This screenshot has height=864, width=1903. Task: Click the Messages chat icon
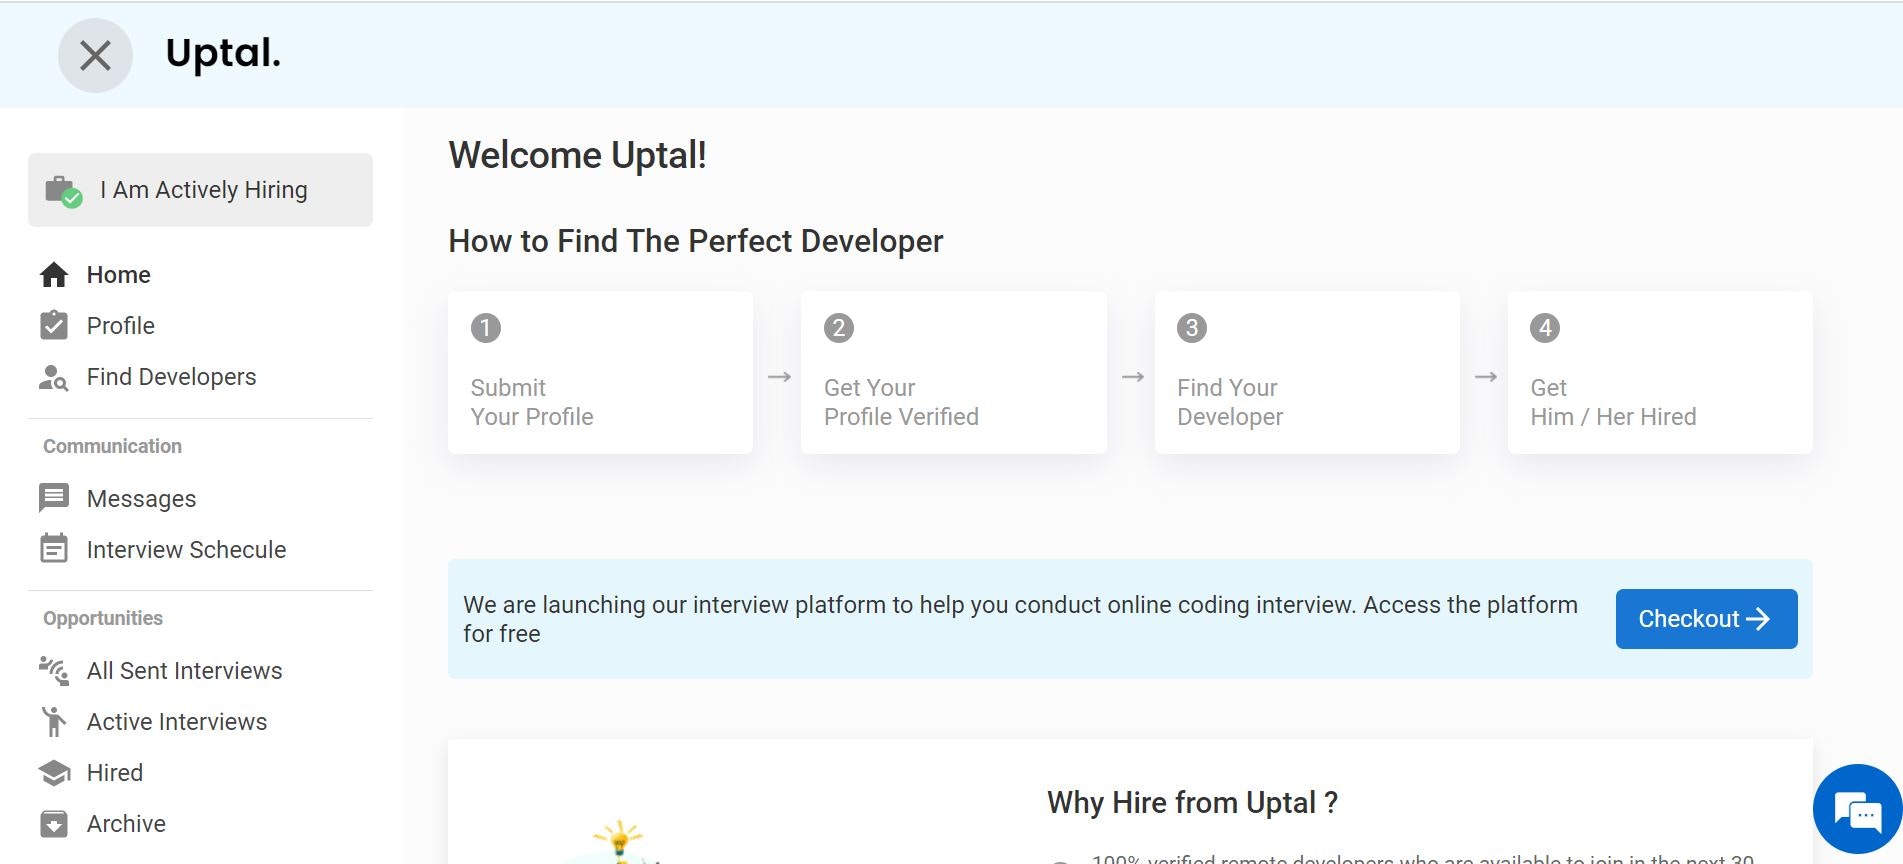tap(54, 498)
